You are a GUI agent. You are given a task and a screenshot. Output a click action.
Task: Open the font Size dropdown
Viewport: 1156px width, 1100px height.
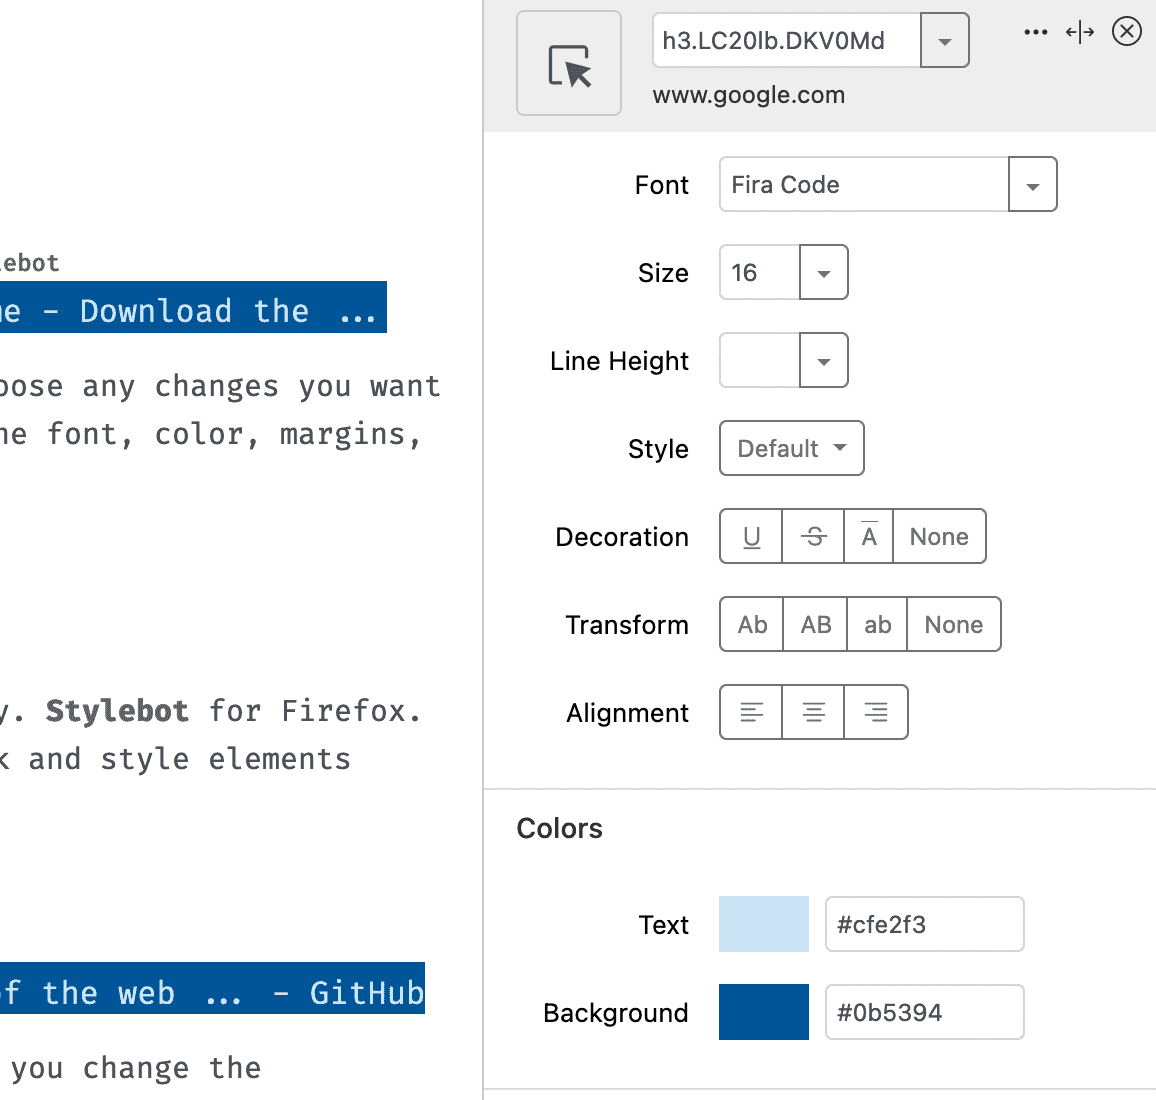pyautogui.click(x=824, y=272)
